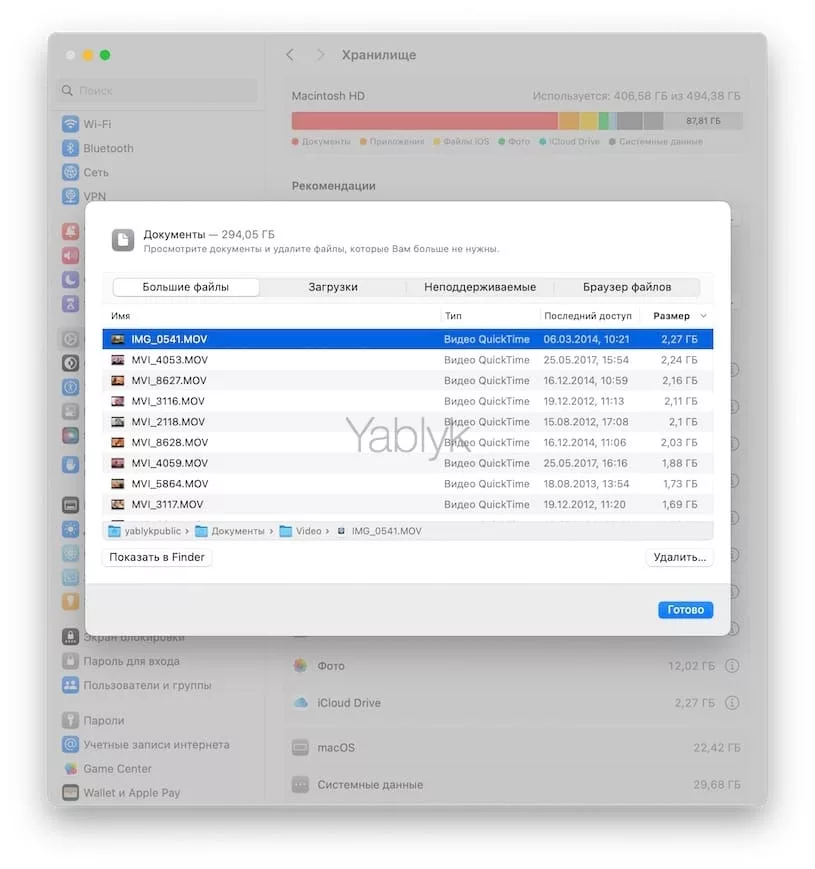Select the MVI_8627.MOV file row
Viewport: 815px width, 869px height.
pyautogui.click(x=407, y=381)
